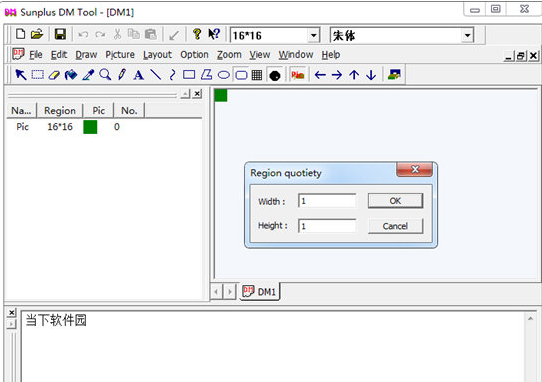The image size is (542, 382).
Task: Click the Pic column header
Action: tap(99, 111)
